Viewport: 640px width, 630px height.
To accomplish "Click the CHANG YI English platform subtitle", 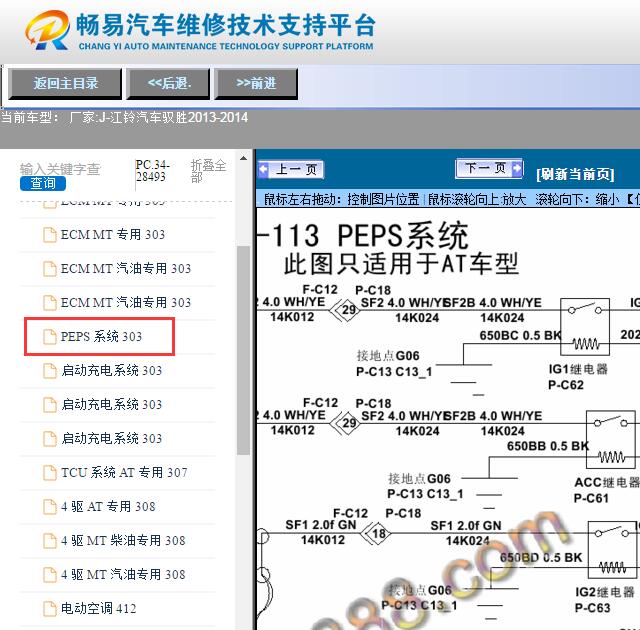I will [x=226, y=46].
